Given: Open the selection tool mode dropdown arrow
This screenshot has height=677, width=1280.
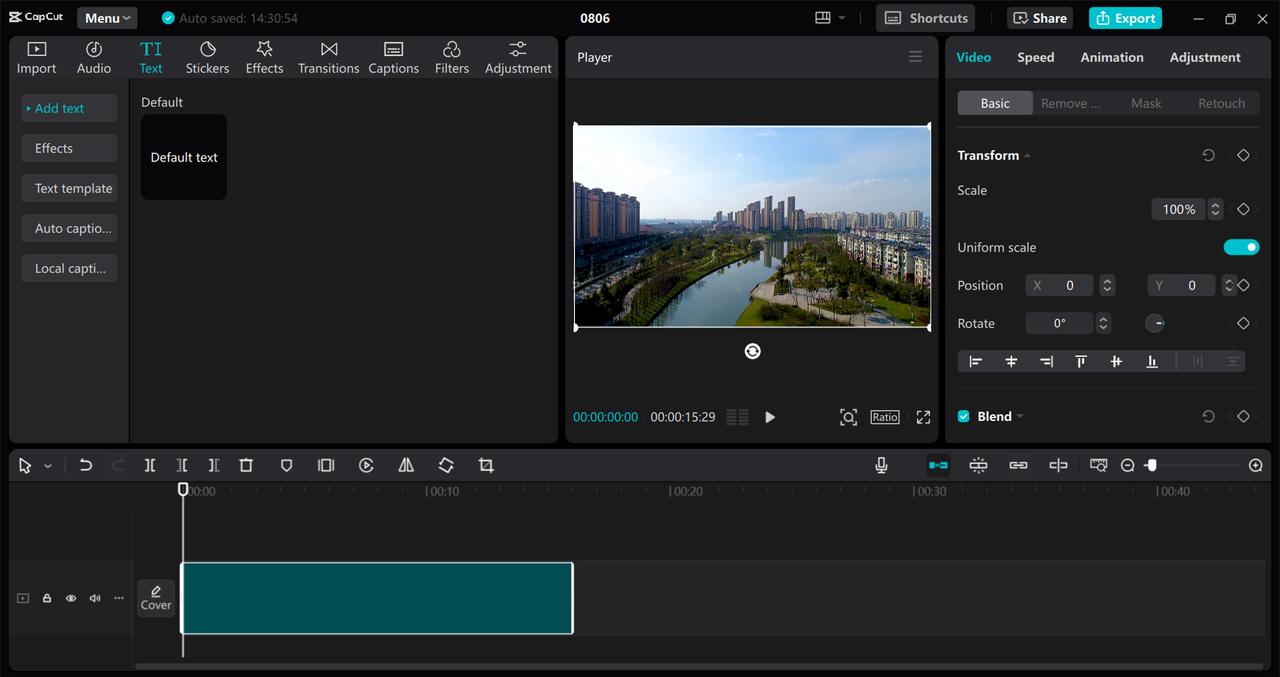Looking at the screenshot, I should [x=47, y=466].
